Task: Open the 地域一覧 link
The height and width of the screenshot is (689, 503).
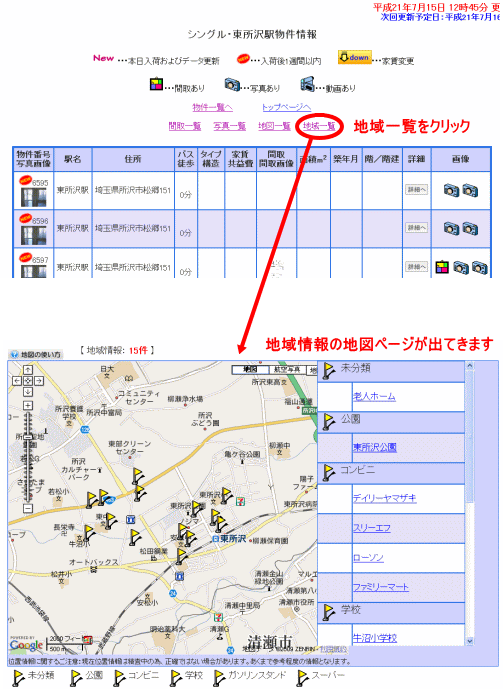Action: [x=319, y=127]
